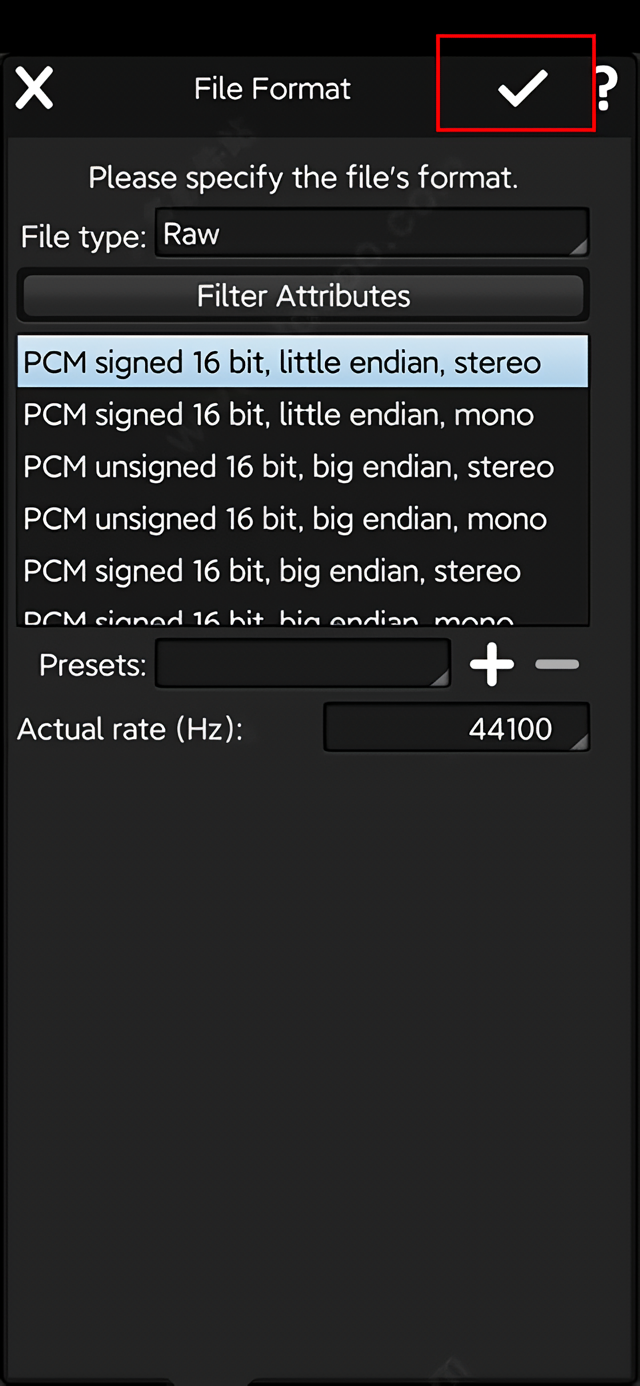Open the Actual rate dropdown showing 44100
Viewport: 640px width, 1386px height.
456,728
